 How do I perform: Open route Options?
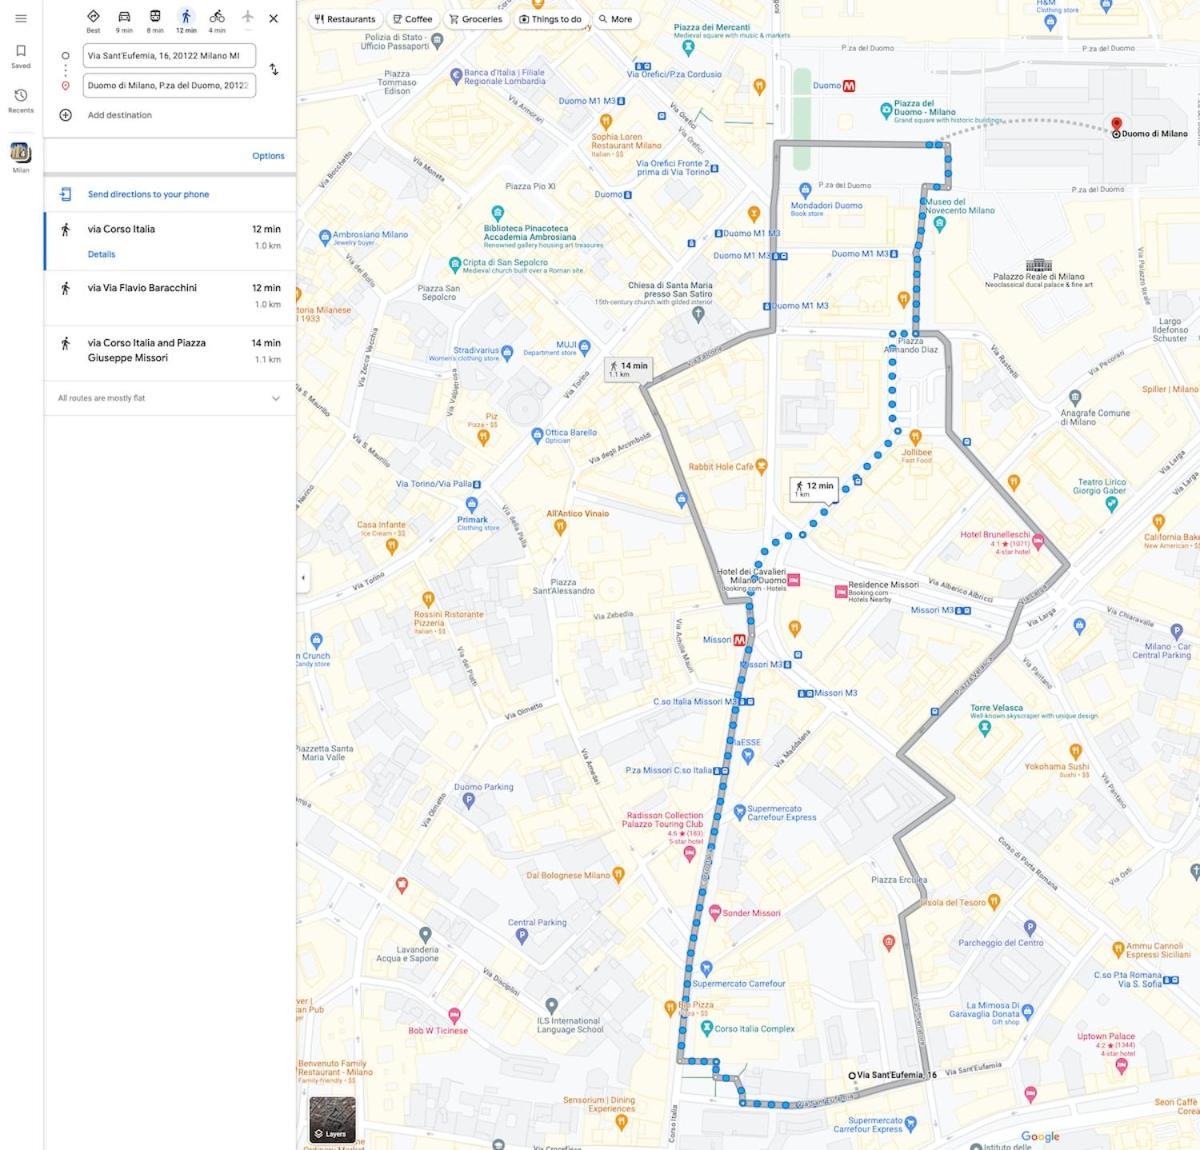point(268,156)
